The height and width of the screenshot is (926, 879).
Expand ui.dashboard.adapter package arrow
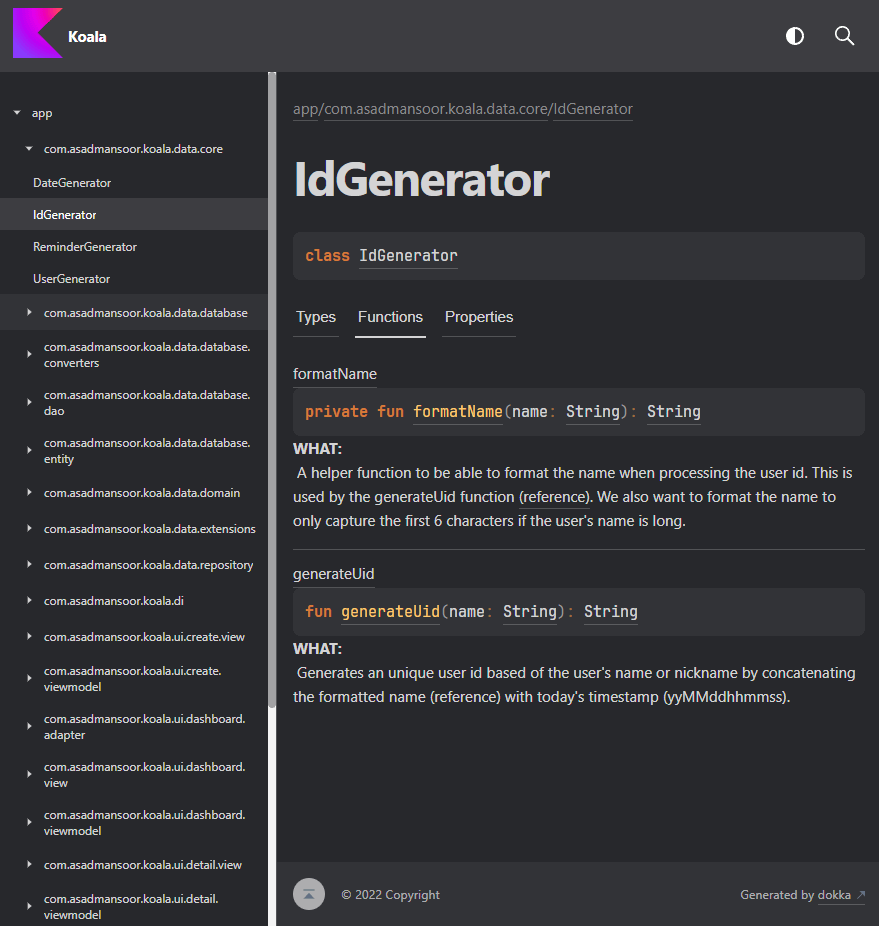tap(29, 726)
